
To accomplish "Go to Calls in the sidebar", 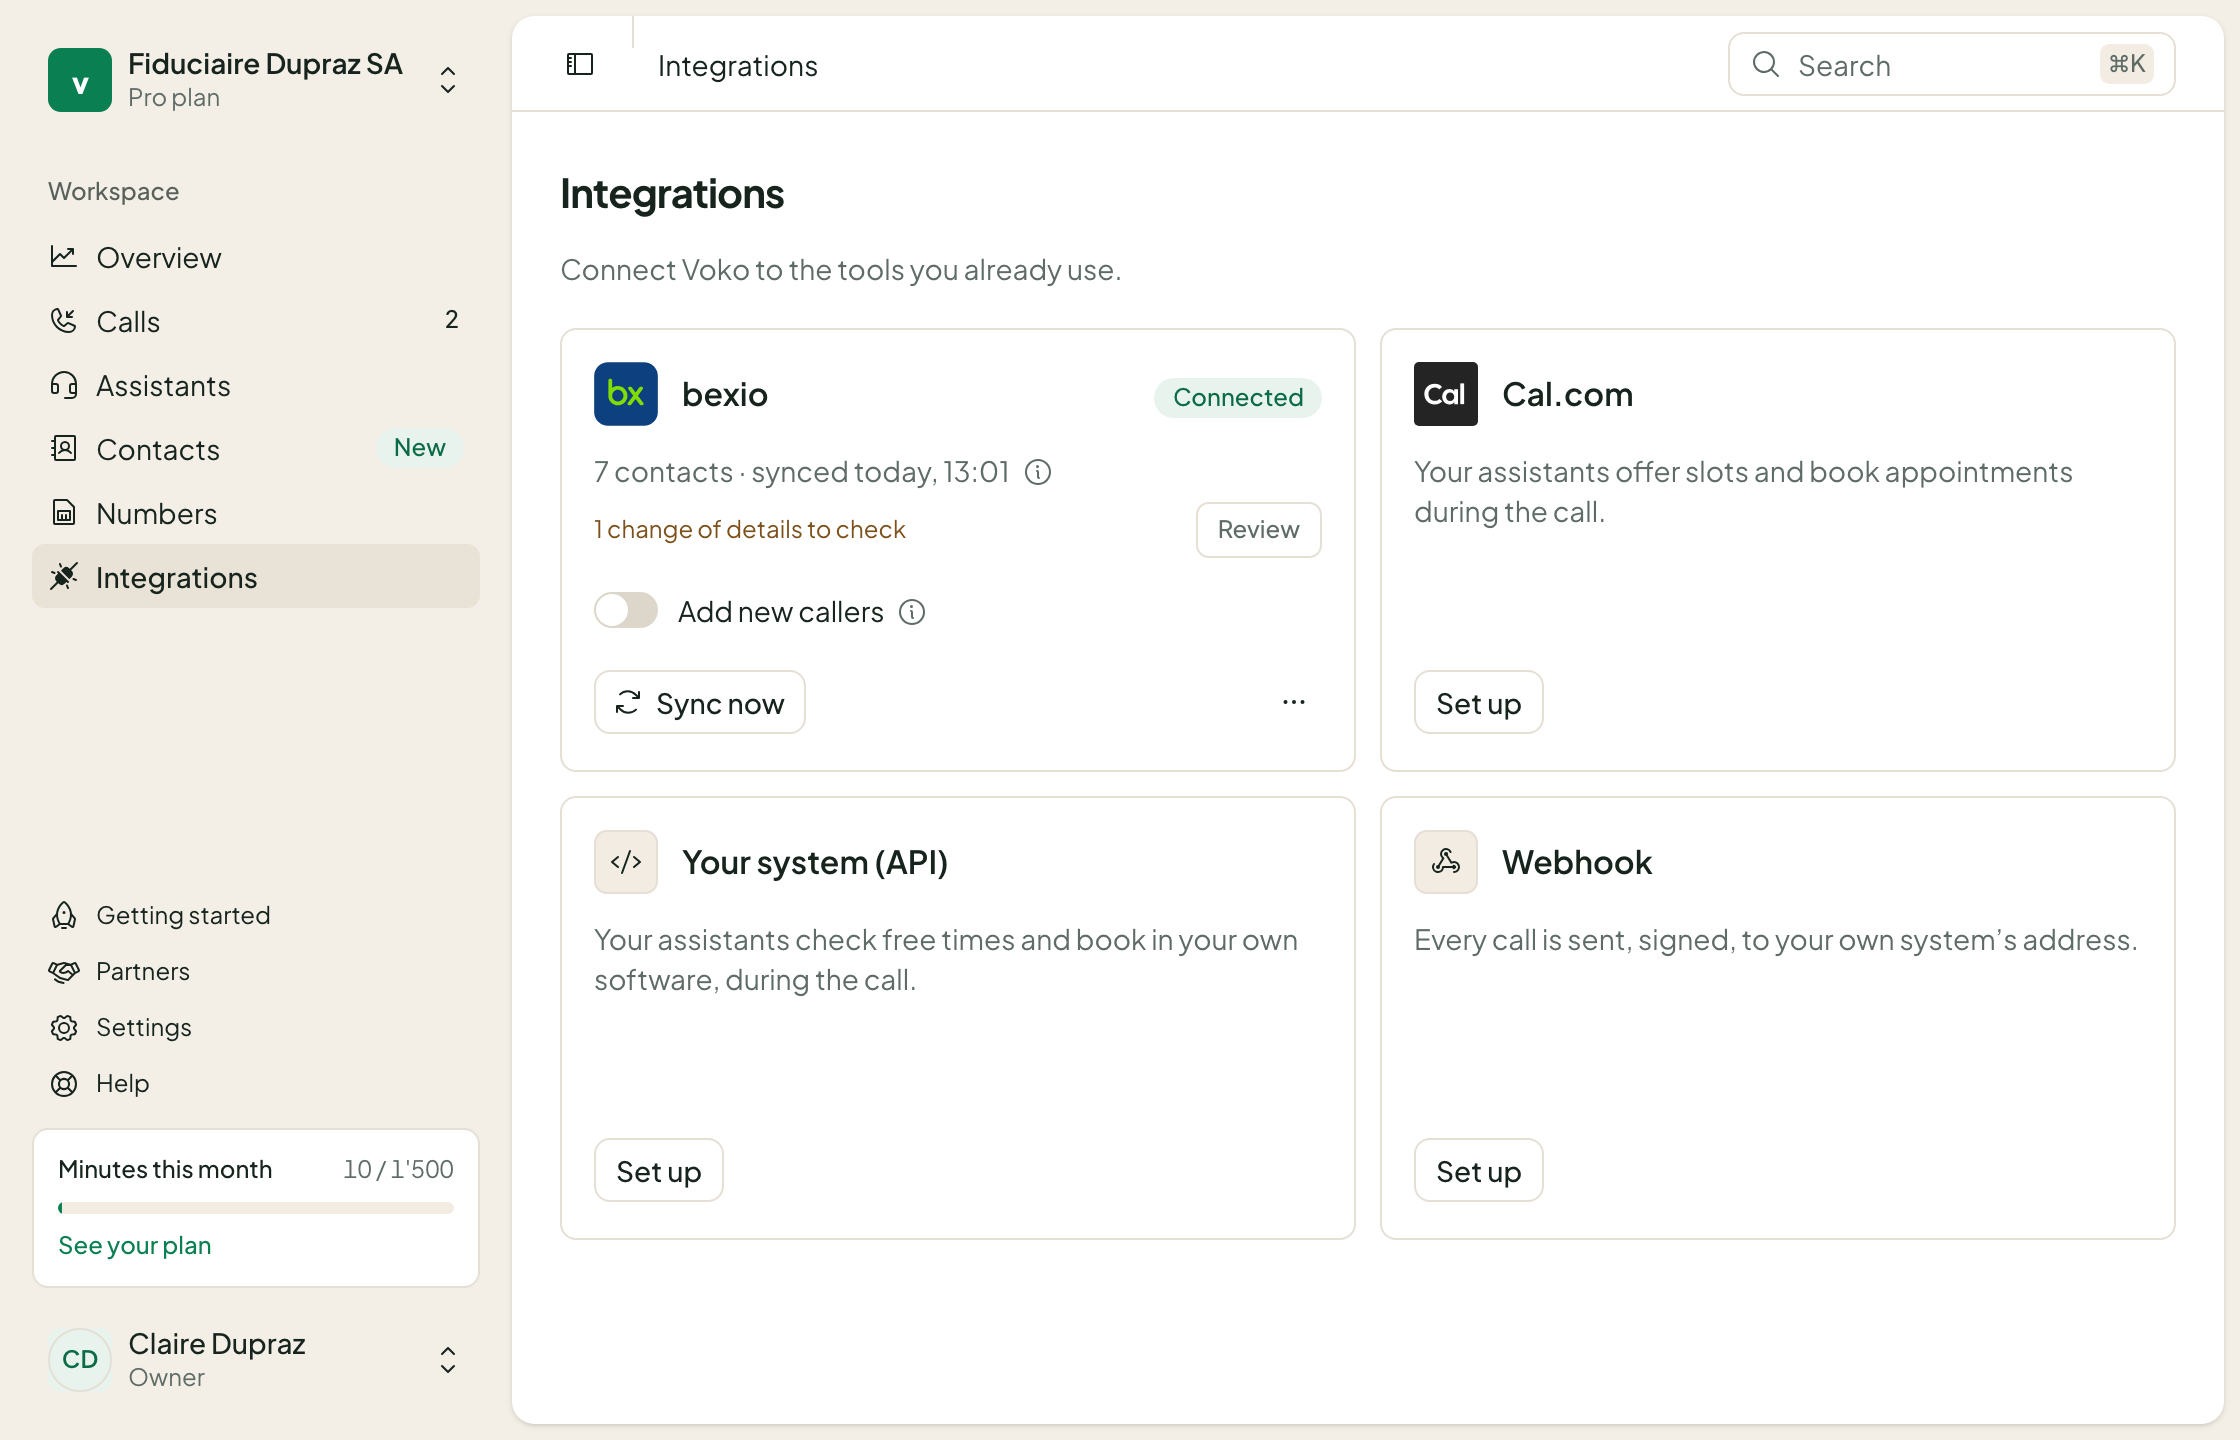I will click(x=256, y=322).
